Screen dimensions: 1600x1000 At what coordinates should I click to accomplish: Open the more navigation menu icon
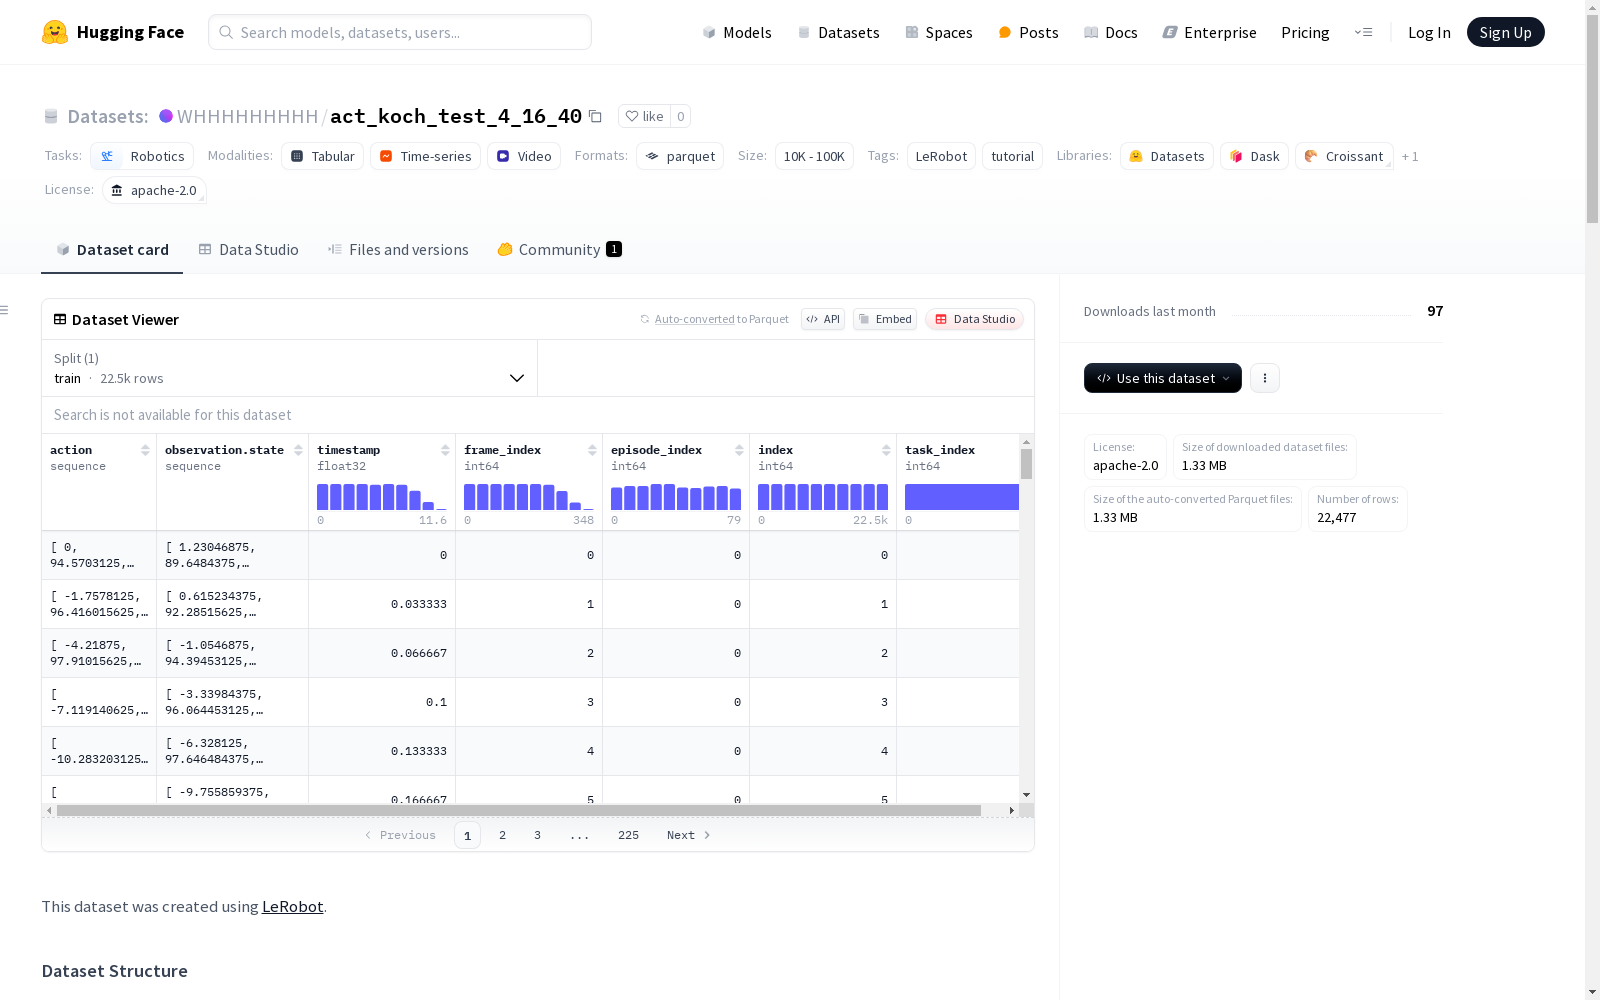pos(1363,32)
